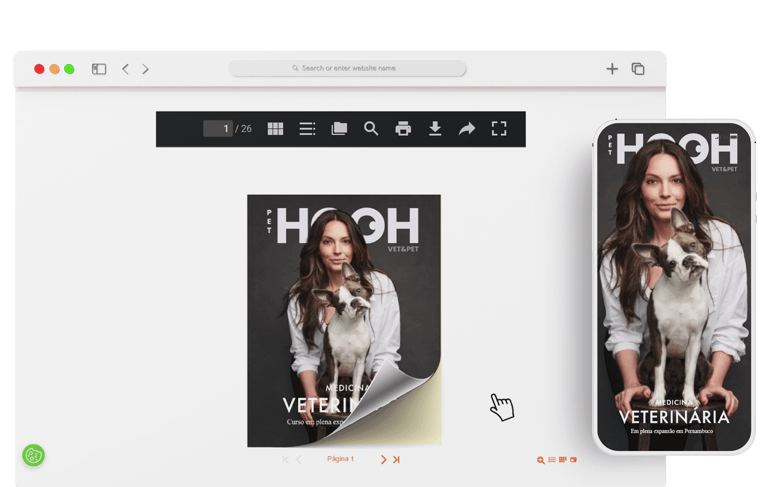Click the small orange grid thumbnails icon
Image resolution: width=768 pixels, height=487 pixels.
pyautogui.click(x=563, y=460)
